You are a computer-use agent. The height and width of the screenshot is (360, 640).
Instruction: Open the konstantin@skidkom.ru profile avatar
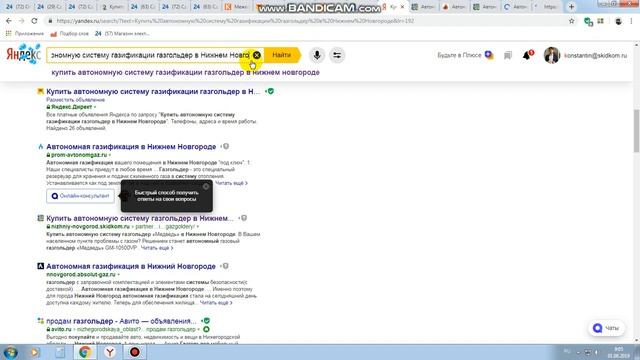[551, 55]
